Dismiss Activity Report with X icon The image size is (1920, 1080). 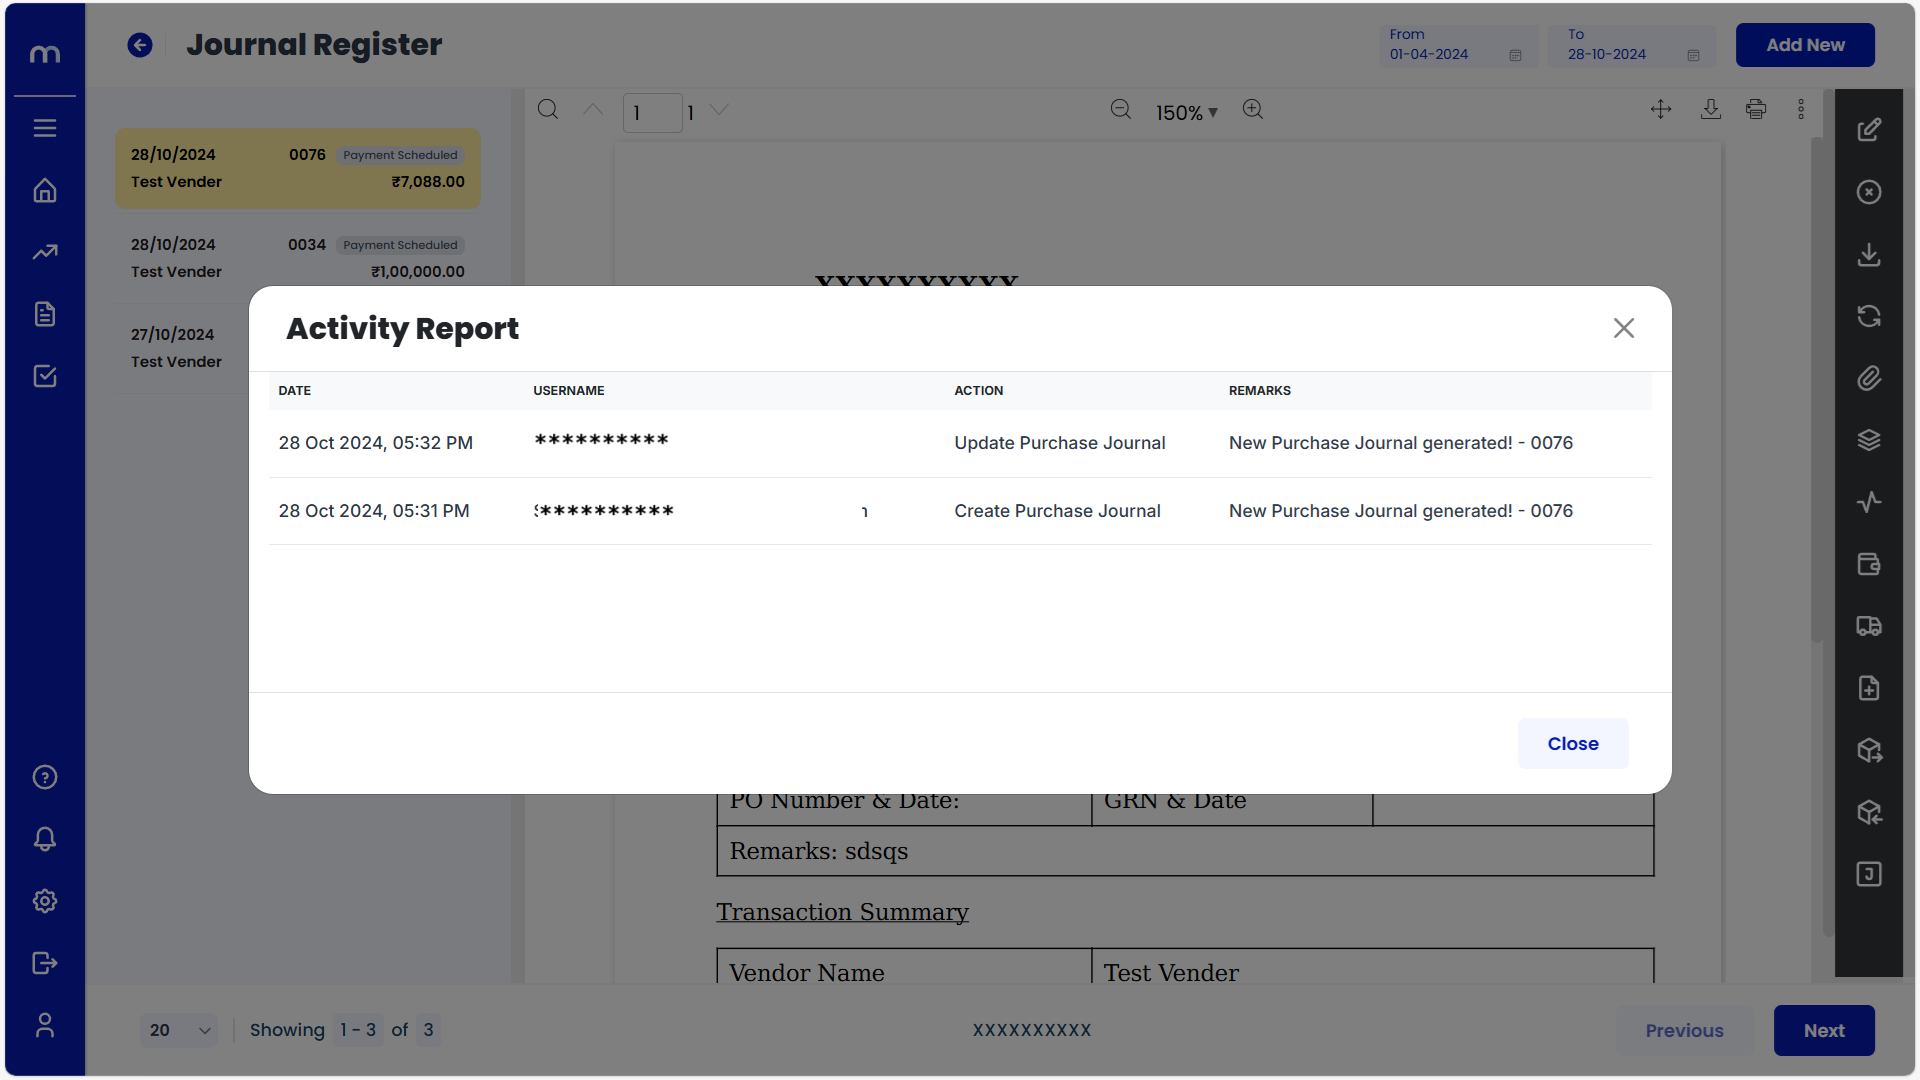pos(1624,328)
